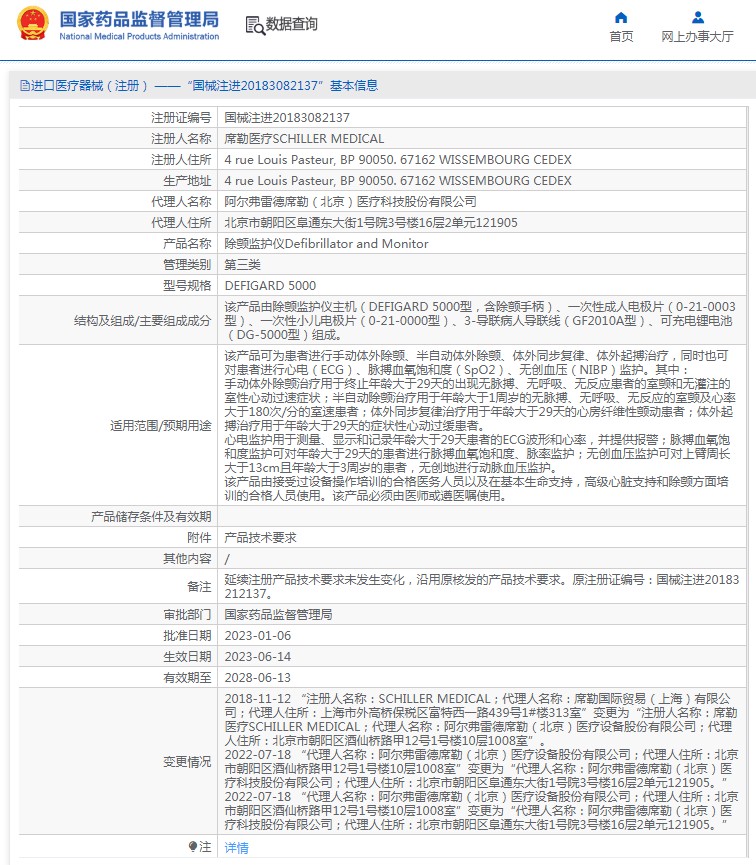Click the 变更情况 row label
This screenshot has width=756, height=865.
pyautogui.click(x=187, y=761)
